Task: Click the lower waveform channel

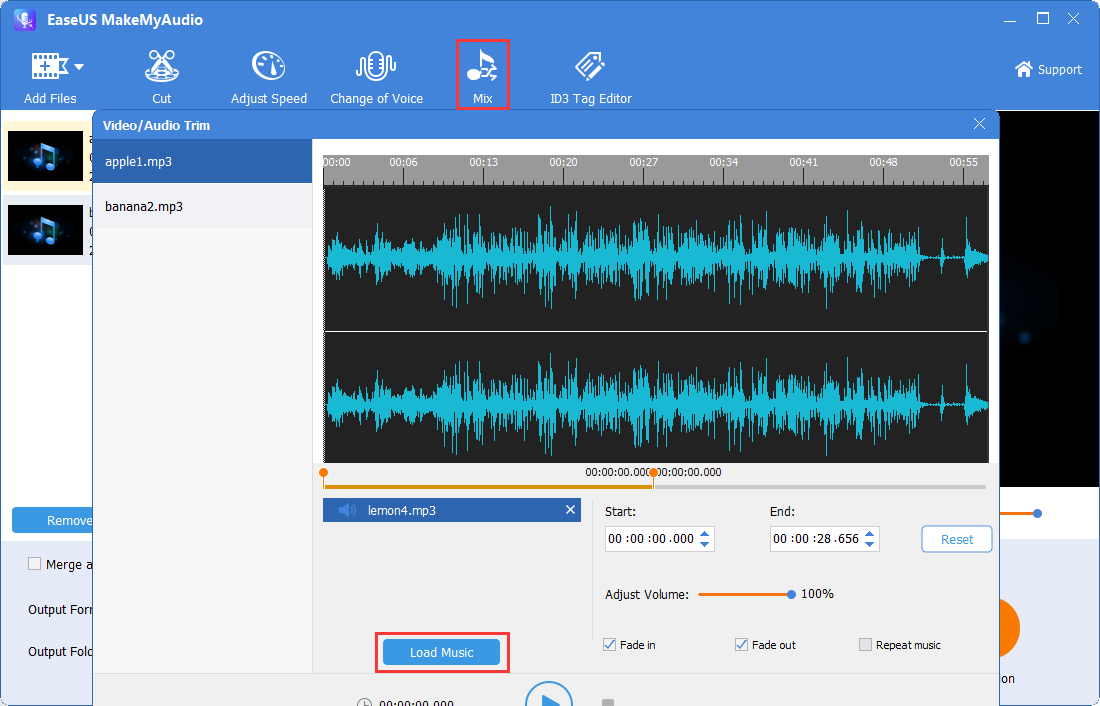Action: [656, 398]
